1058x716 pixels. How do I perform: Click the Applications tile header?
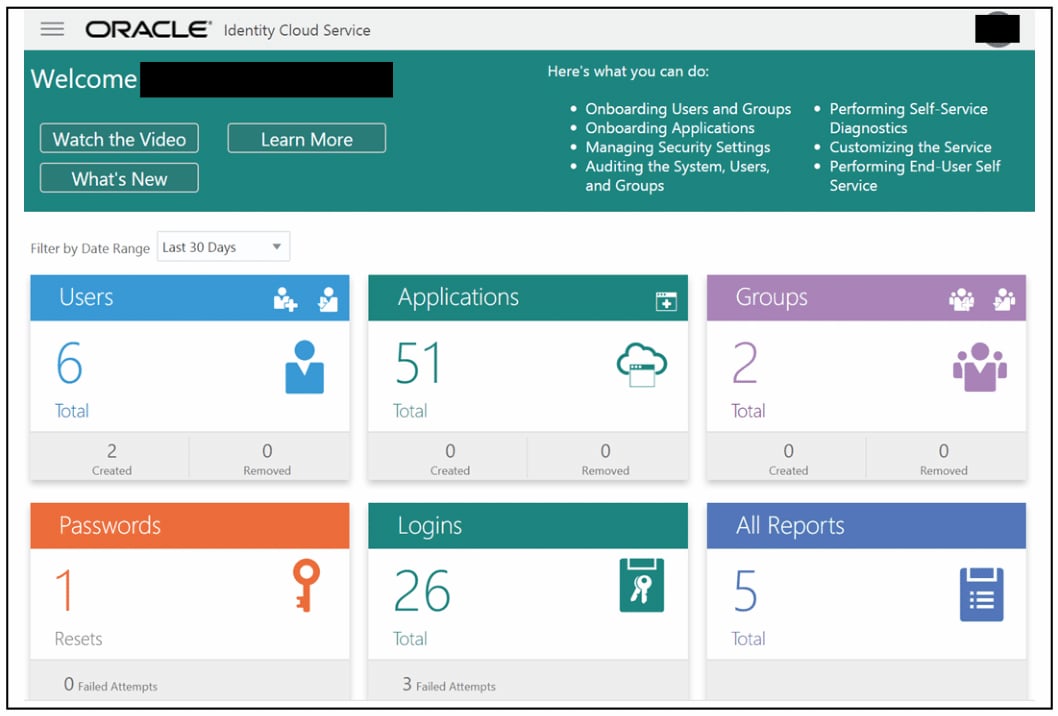click(528, 298)
